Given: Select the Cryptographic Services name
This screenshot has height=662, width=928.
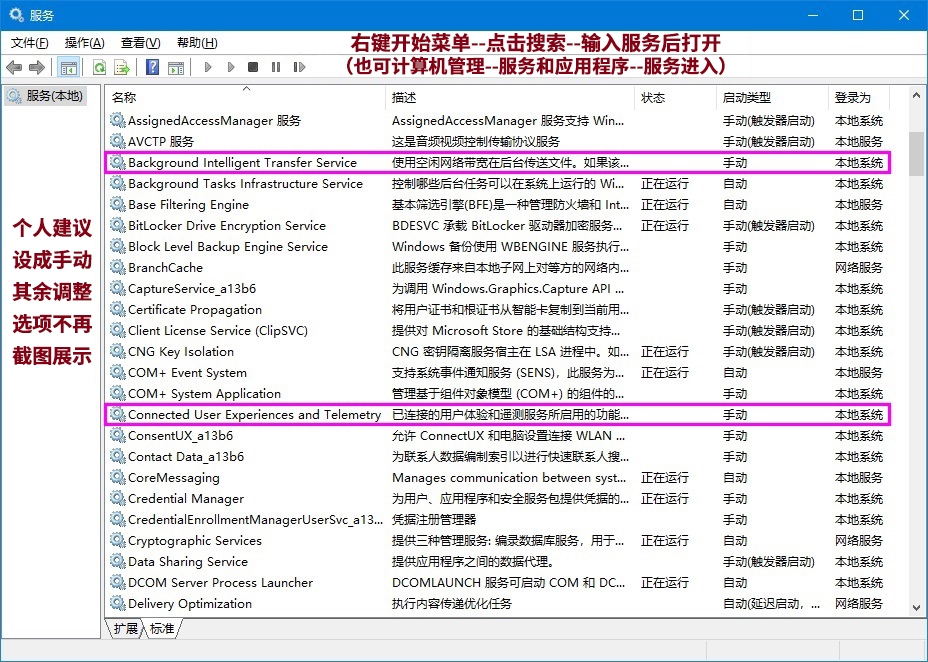Looking at the screenshot, I should 195,541.
